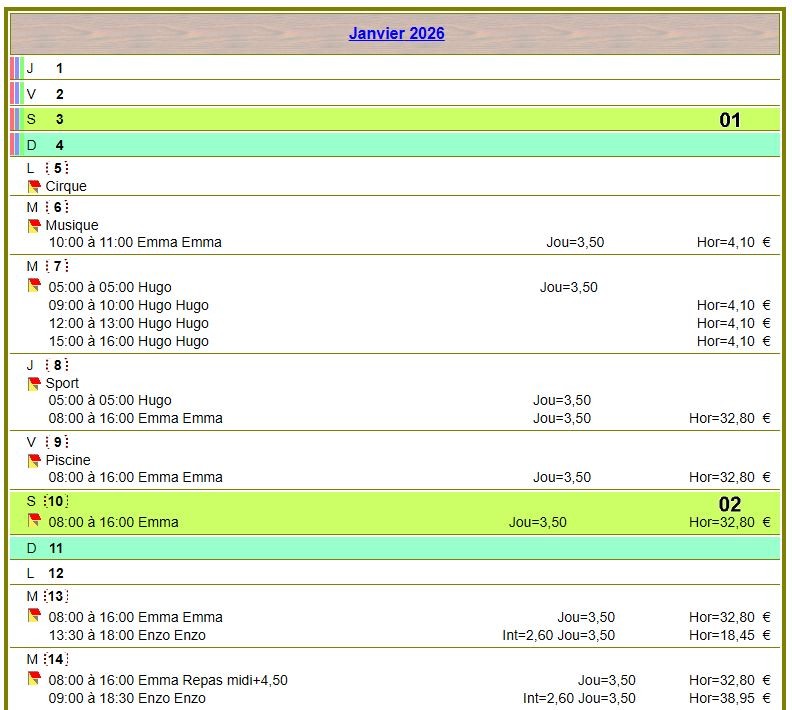Select day number 6 in the calendar

[x=58, y=207]
